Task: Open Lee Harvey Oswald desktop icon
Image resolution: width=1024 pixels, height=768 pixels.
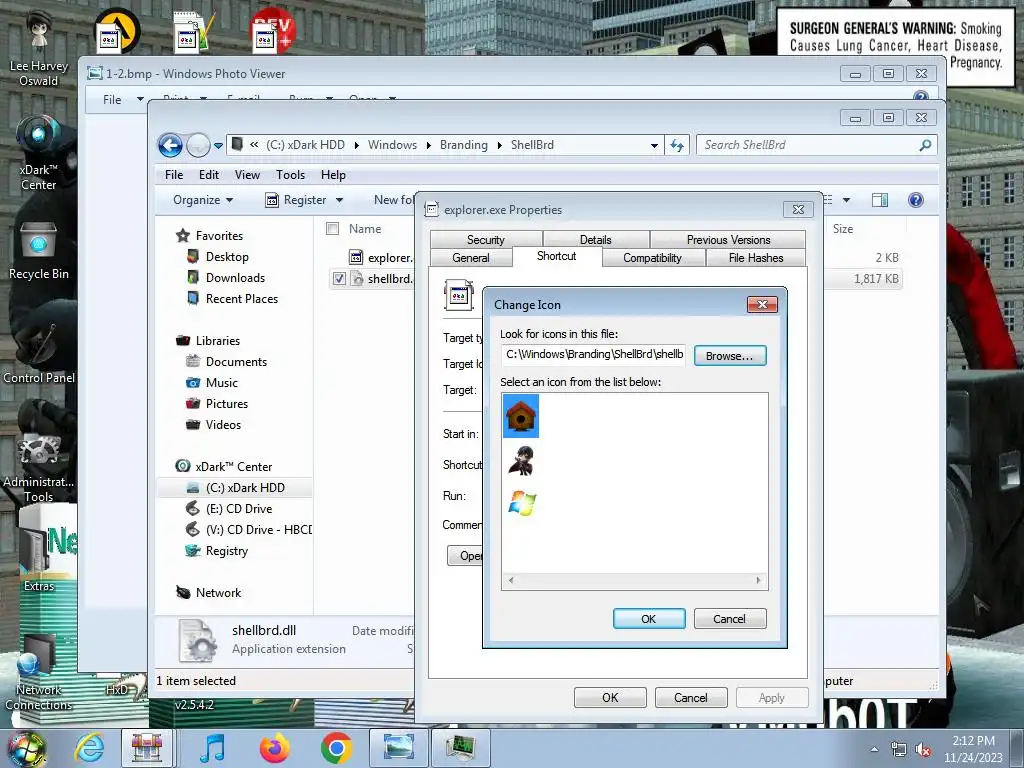Action: click(x=39, y=49)
